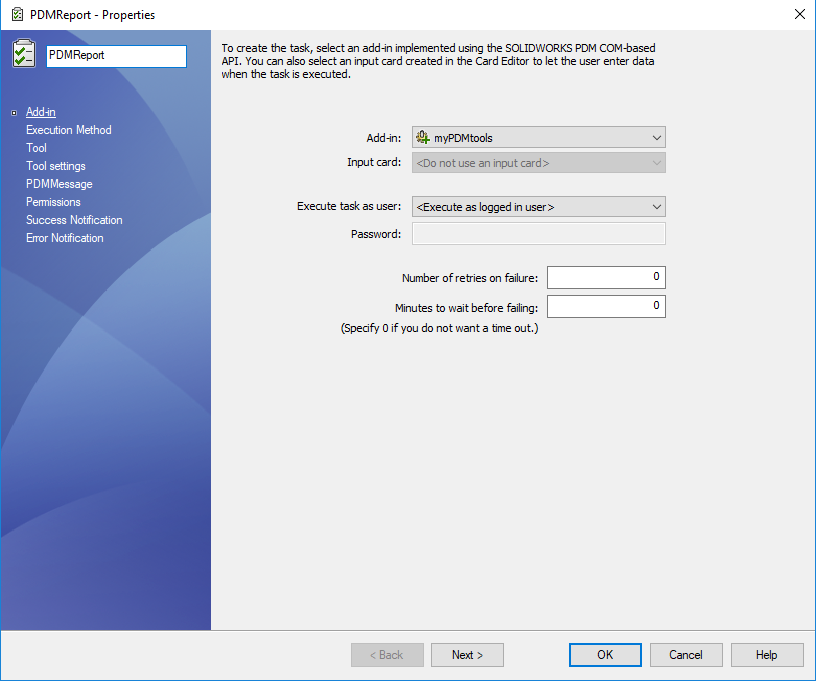Open the Add-in dropdown list

656,138
